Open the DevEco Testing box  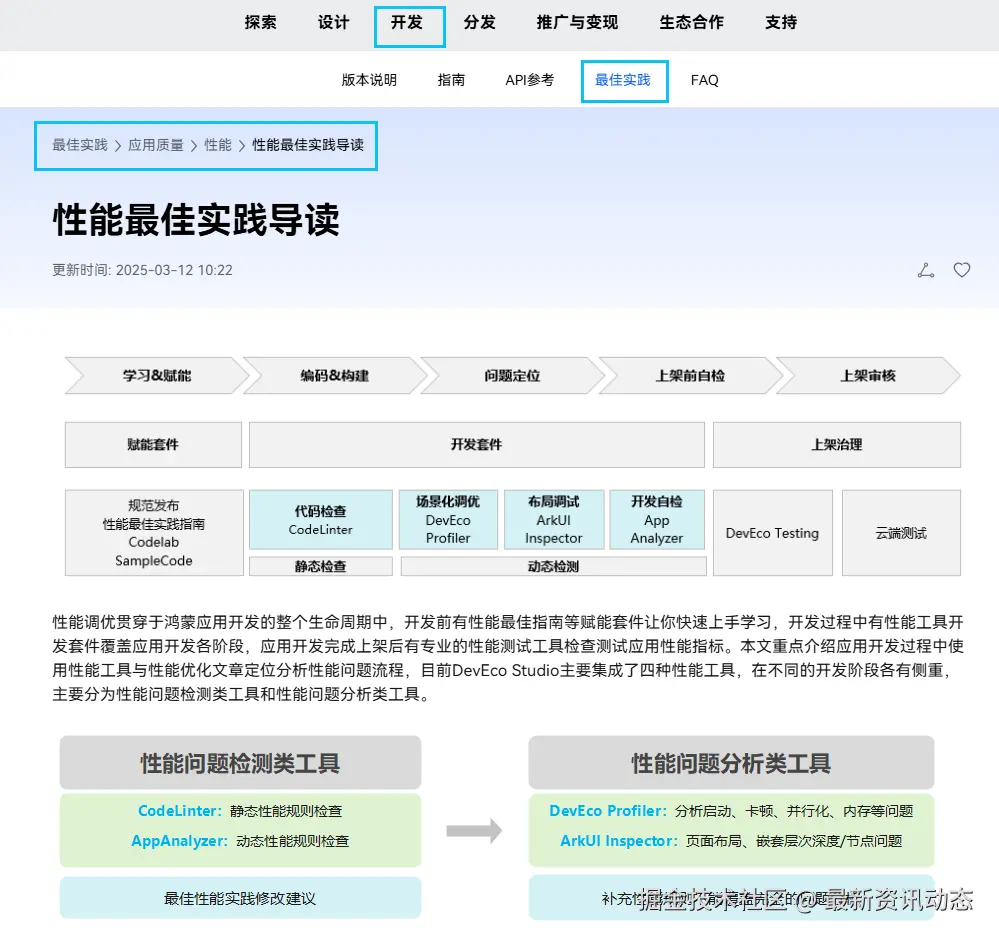(x=772, y=532)
